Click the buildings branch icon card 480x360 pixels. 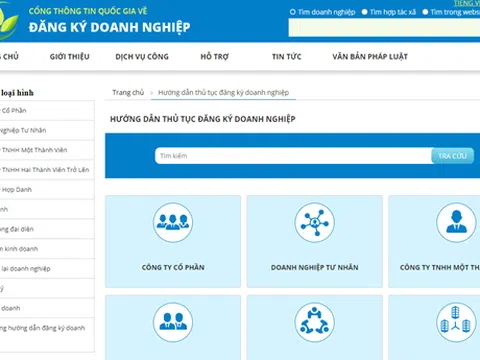434,327
